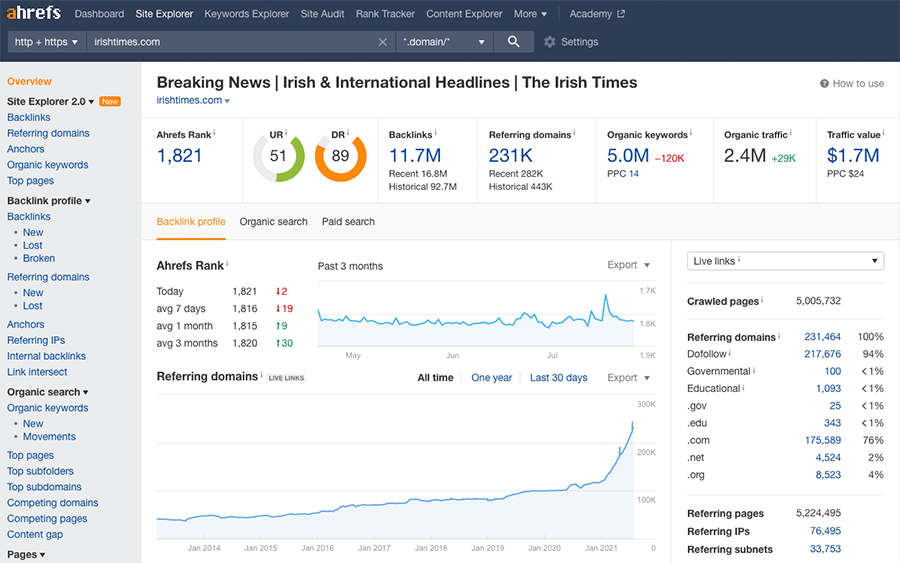Open Dashboard in top navigation
This screenshot has height=563, width=900.
(99, 14)
